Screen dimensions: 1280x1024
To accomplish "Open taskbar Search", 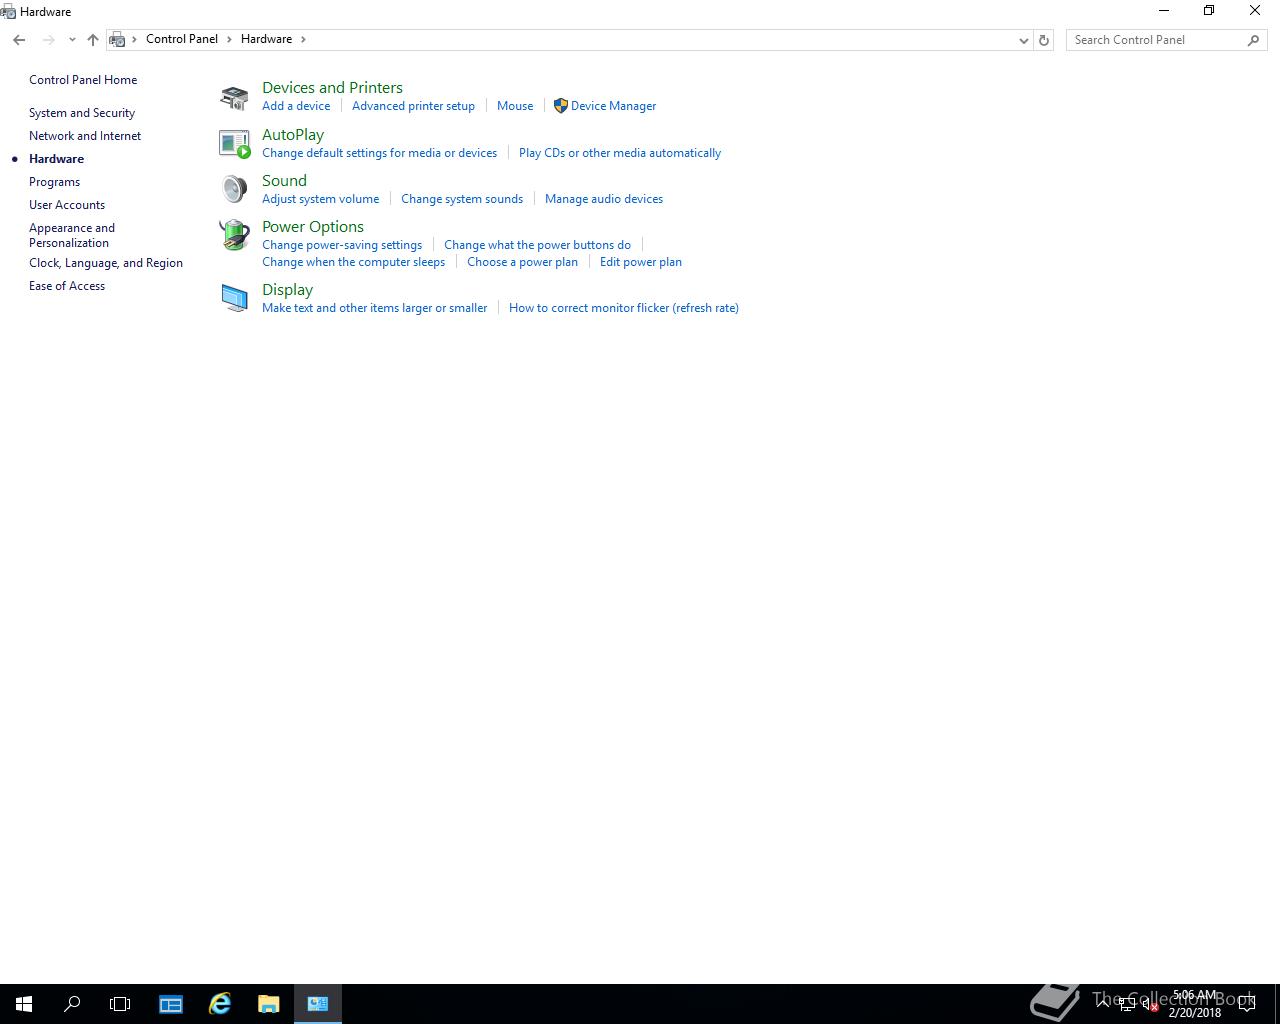I will [72, 1004].
